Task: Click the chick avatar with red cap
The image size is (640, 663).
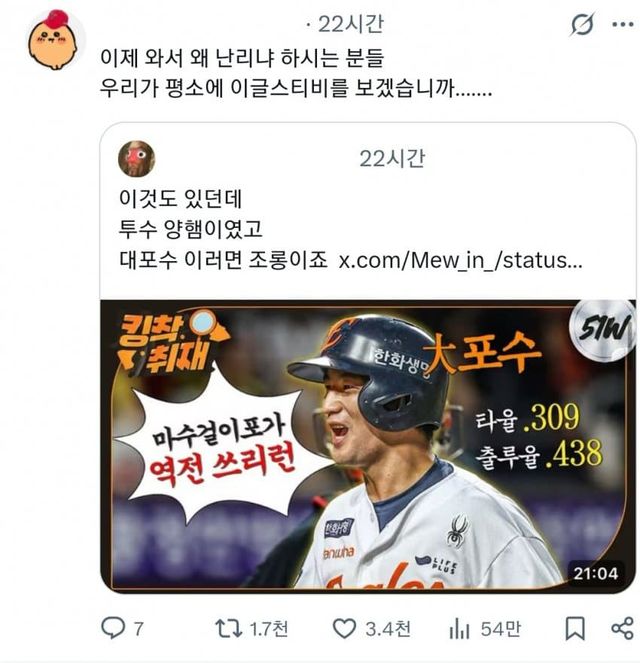Action: click(54, 40)
